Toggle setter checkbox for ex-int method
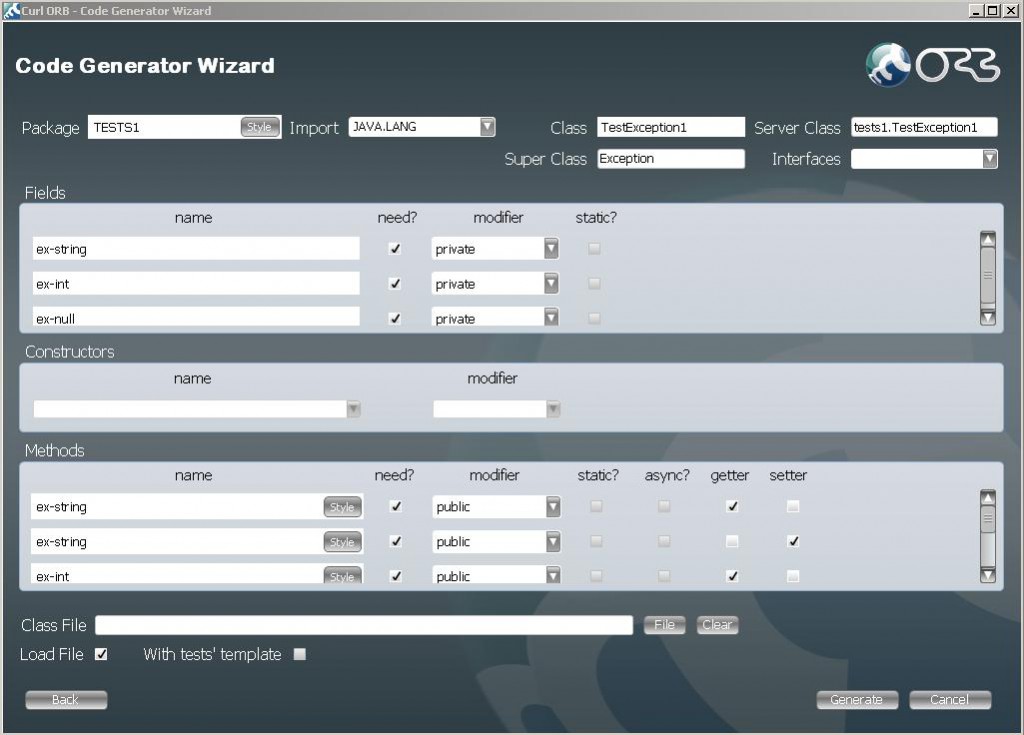 tap(793, 576)
